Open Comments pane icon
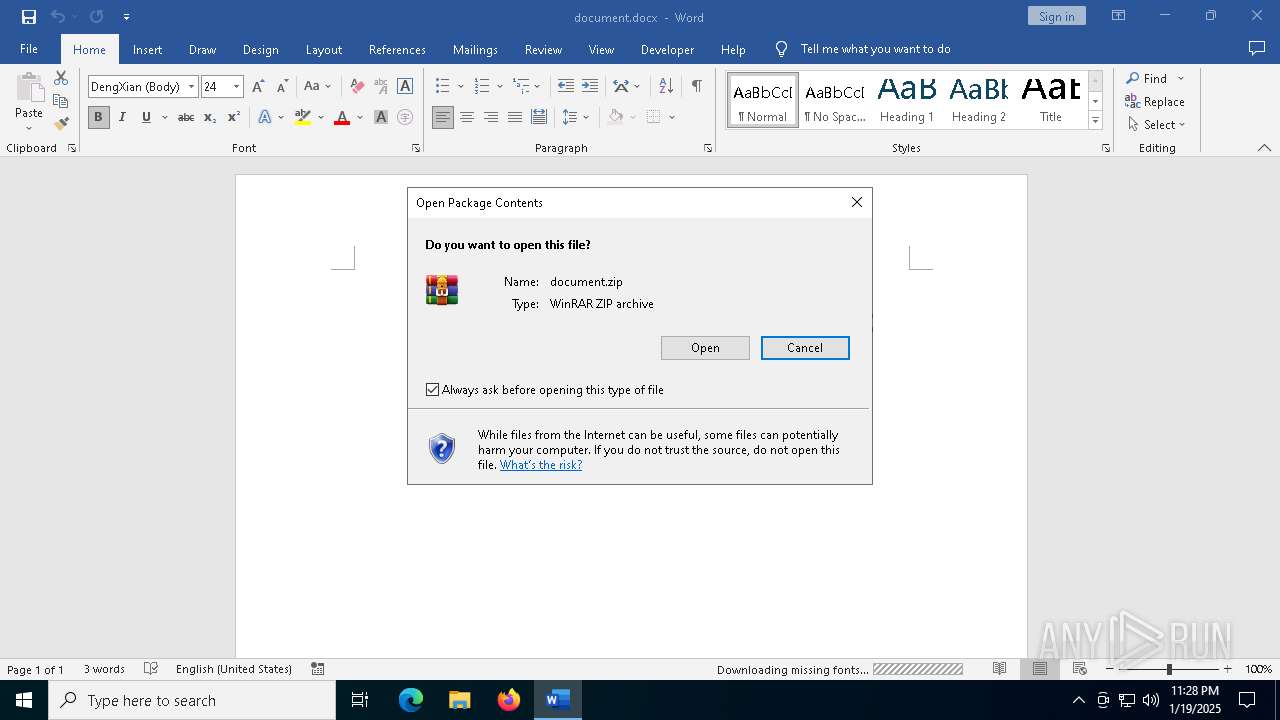This screenshot has width=1280, height=720. tap(1257, 49)
